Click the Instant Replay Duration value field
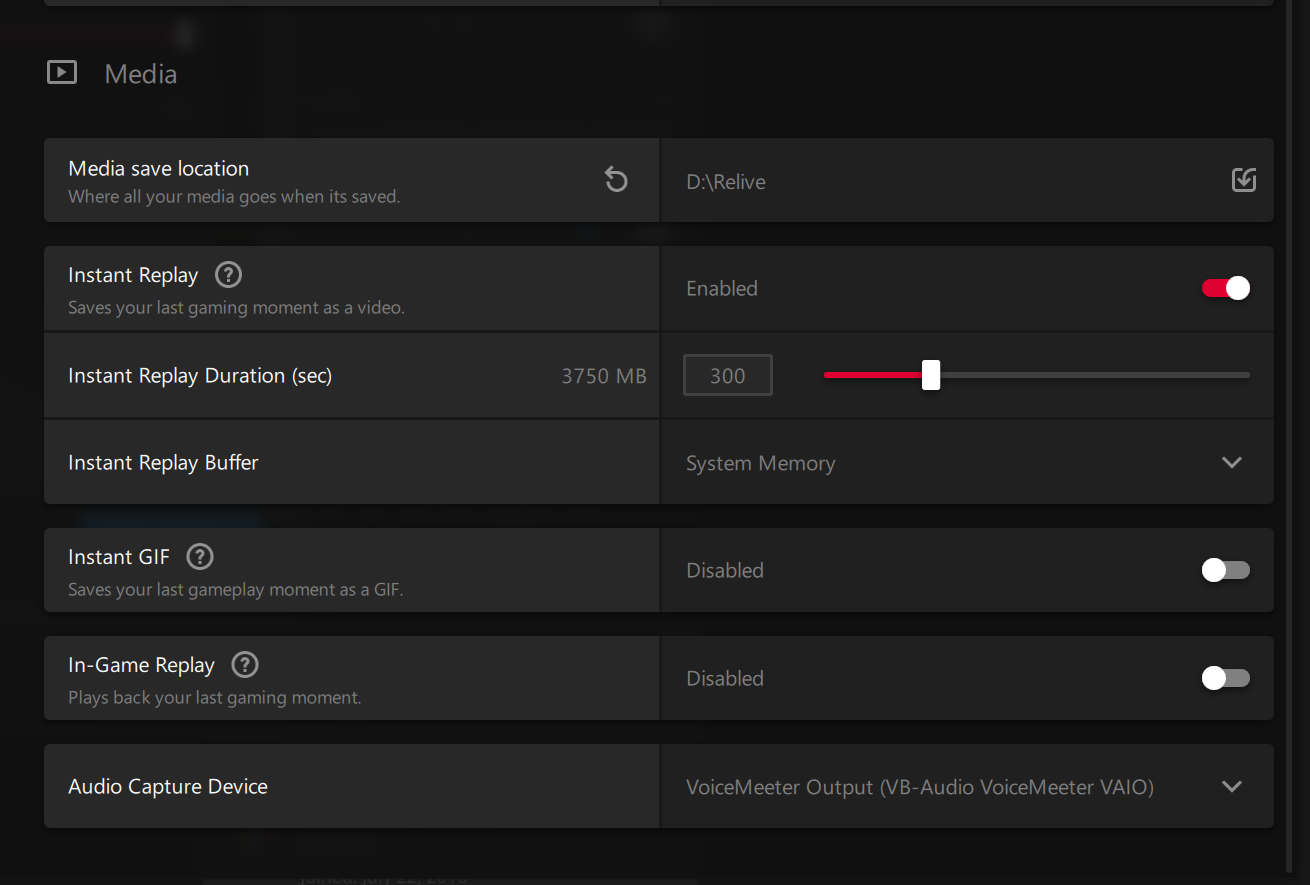The height and width of the screenshot is (885, 1310). [728, 375]
